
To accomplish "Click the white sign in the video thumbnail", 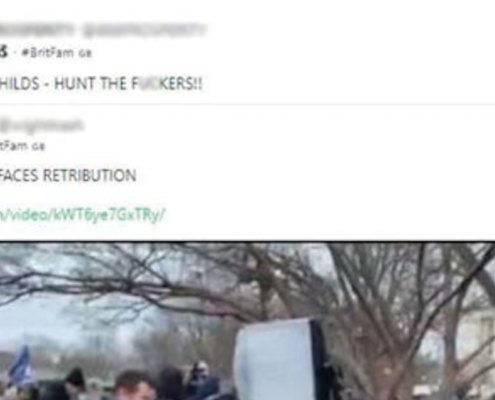I will pyautogui.click(x=278, y=359).
